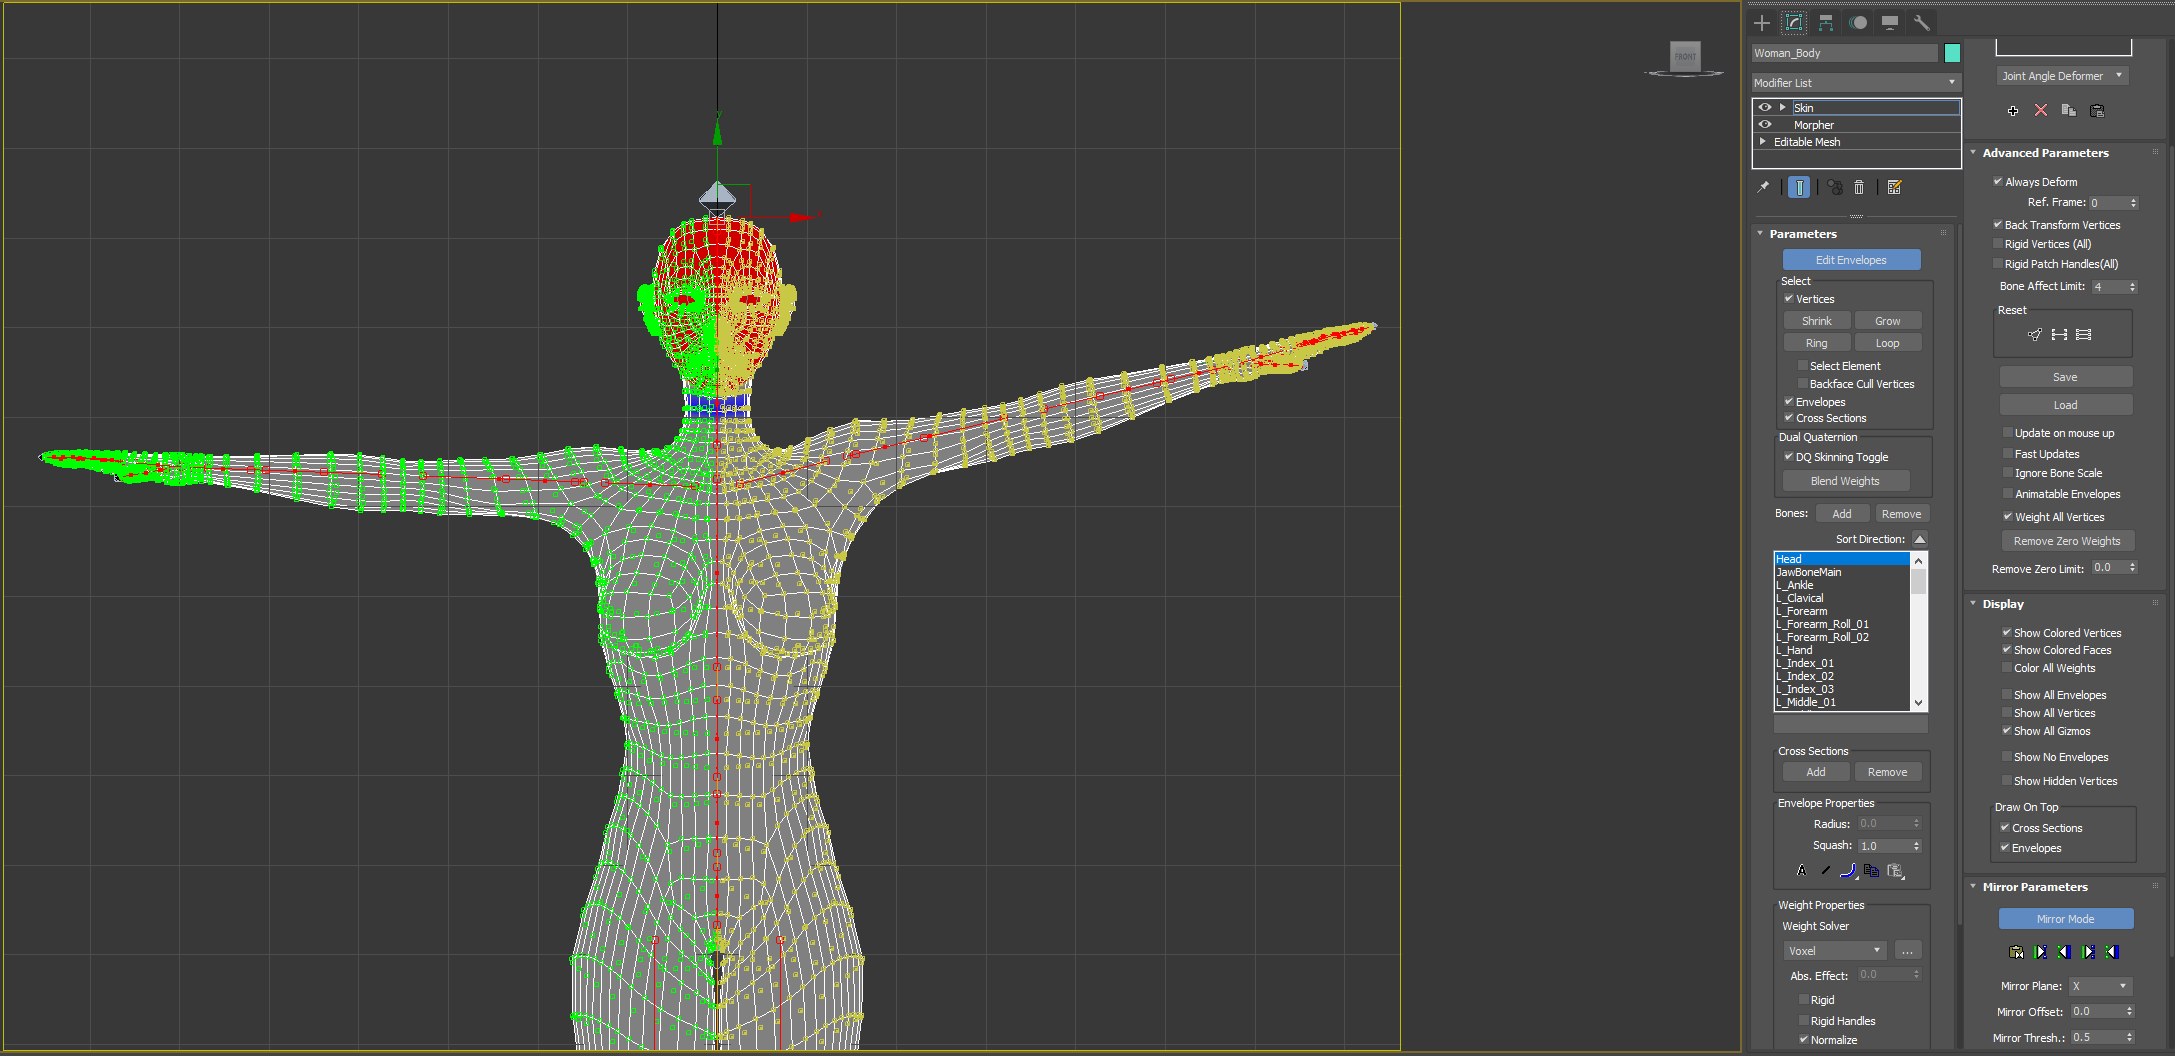Paste Green to Blue Verts icon
The width and height of the screenshot is (2175, 1056).
point(2088,952)
